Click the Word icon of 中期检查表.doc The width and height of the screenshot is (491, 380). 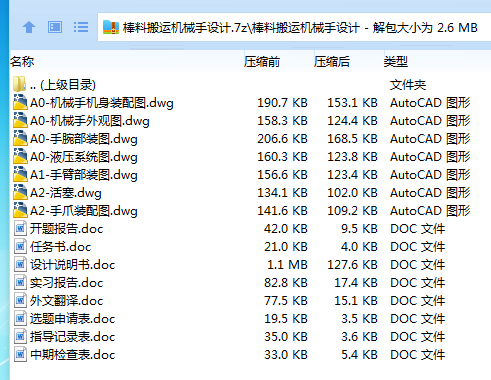point(20,354)
